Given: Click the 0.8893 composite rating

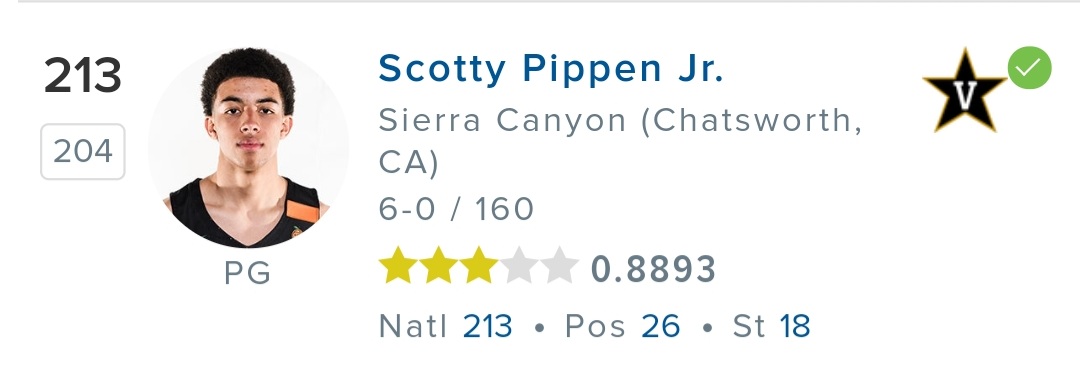Looking at the screenshot, I should pyautogui.click(x=653, y=269).
